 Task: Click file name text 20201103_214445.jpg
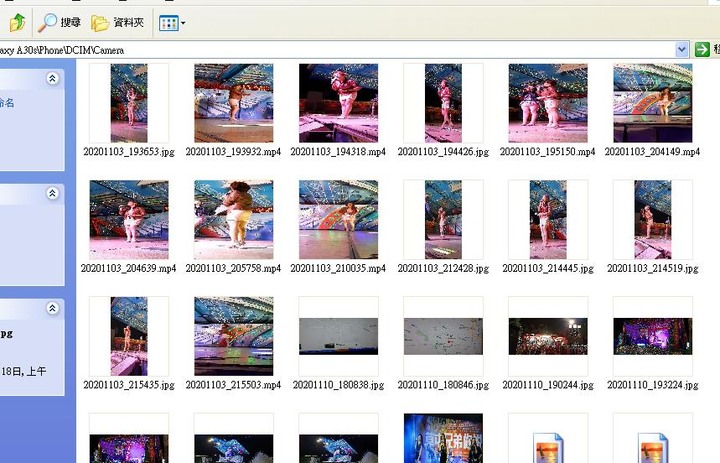tap(548, 268)
